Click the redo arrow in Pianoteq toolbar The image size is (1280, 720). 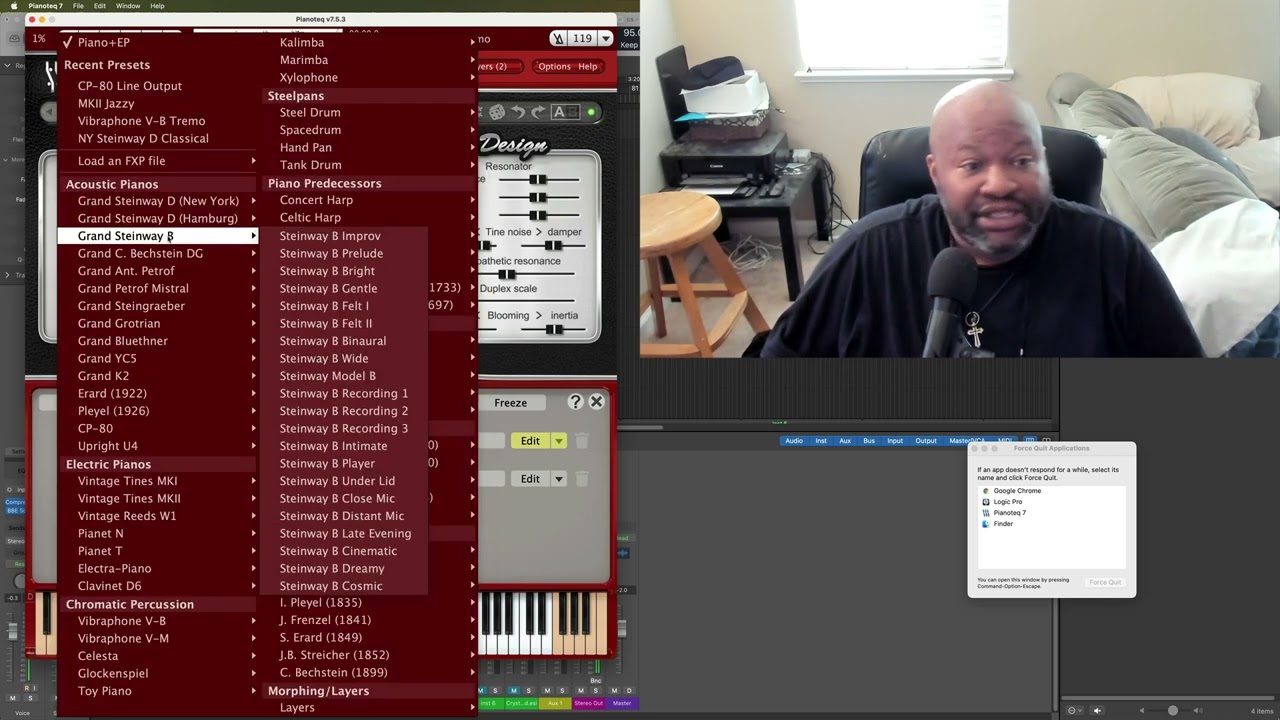[538, 112]
